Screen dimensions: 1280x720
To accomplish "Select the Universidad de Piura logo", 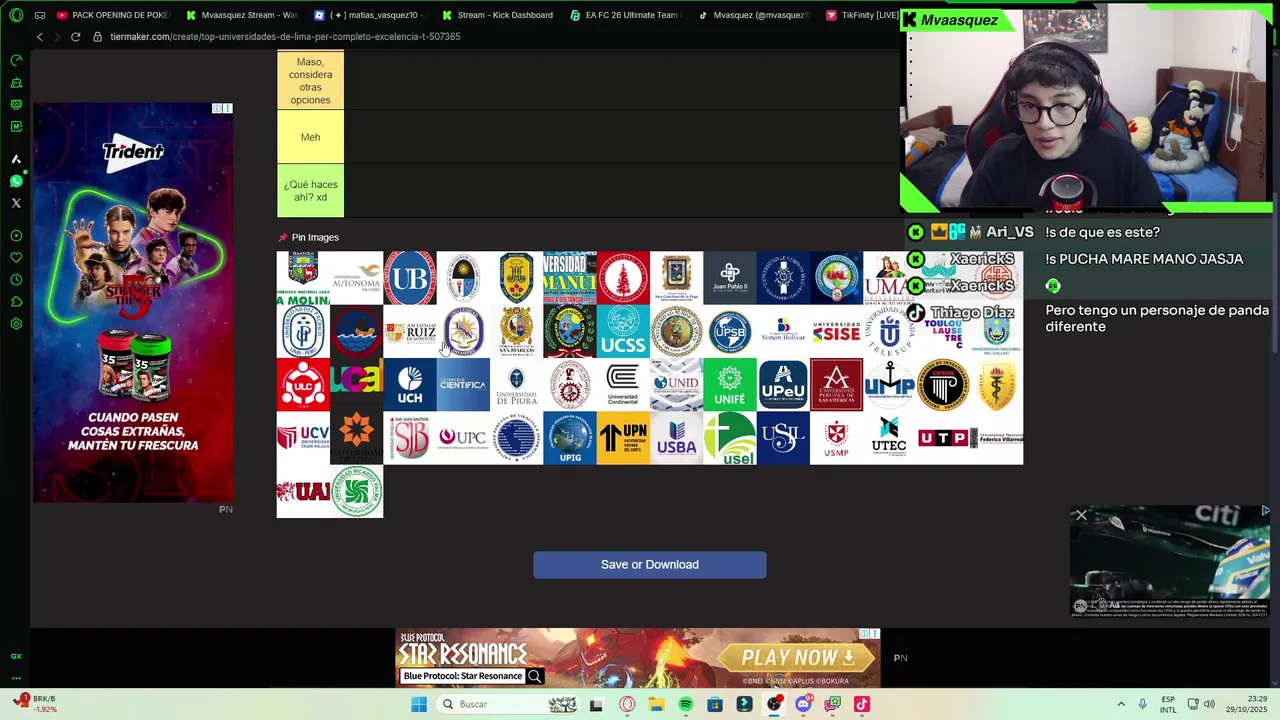I will tap(516, 385).
